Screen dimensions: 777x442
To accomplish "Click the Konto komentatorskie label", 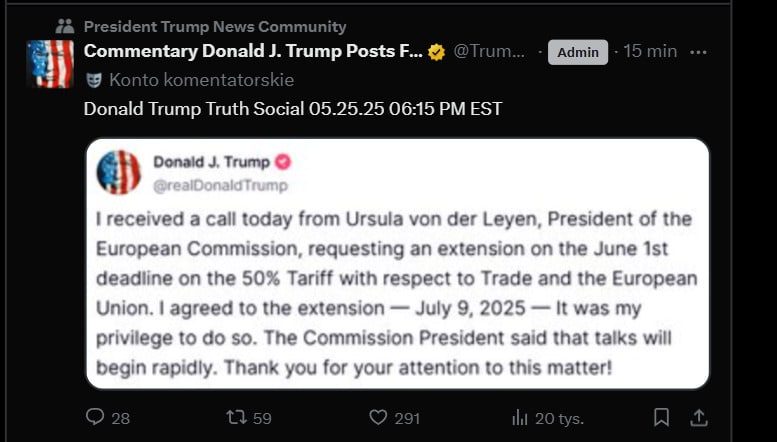I will pyautogui.click(x=201, y=80).
